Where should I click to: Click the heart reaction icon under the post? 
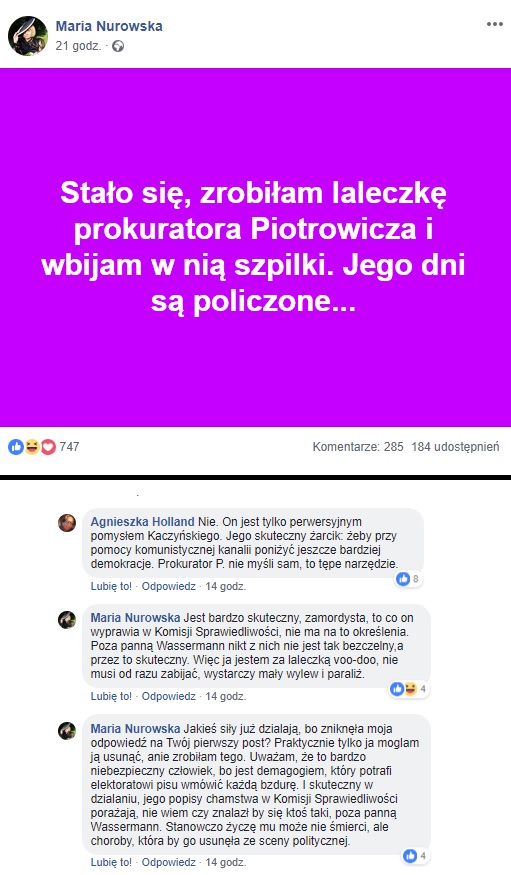[x=49, y=446]
